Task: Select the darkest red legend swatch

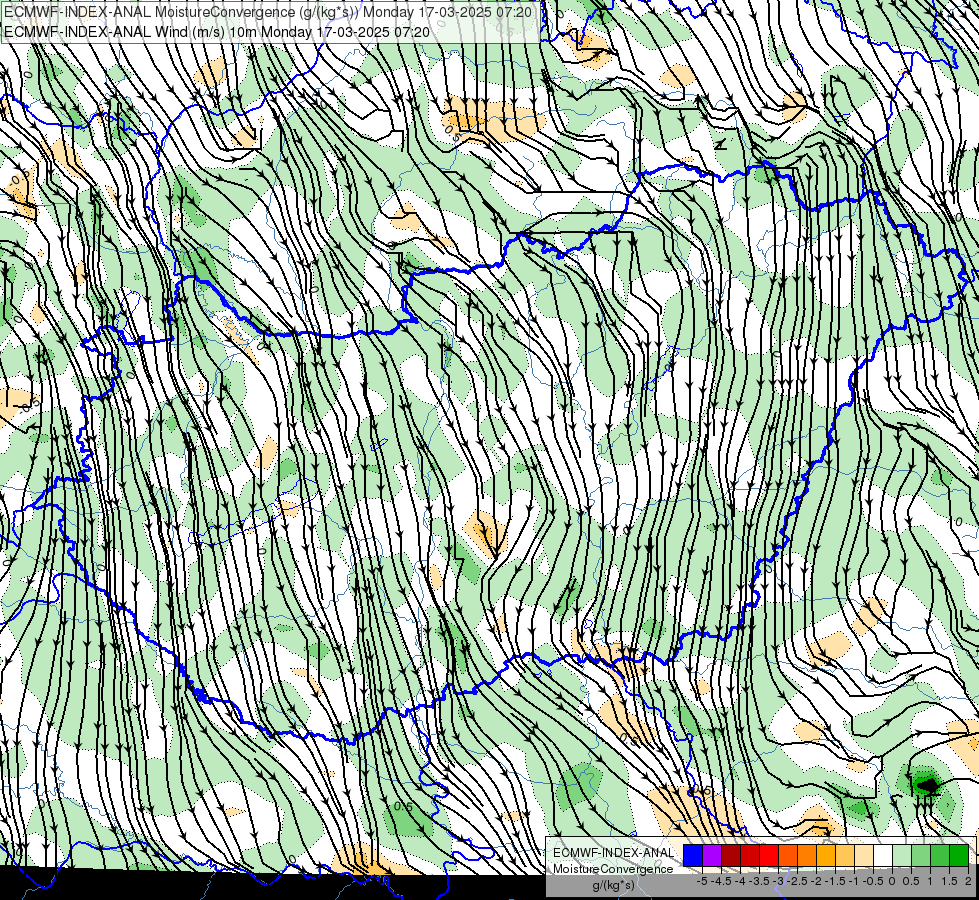Action: [x=731, y=855]
